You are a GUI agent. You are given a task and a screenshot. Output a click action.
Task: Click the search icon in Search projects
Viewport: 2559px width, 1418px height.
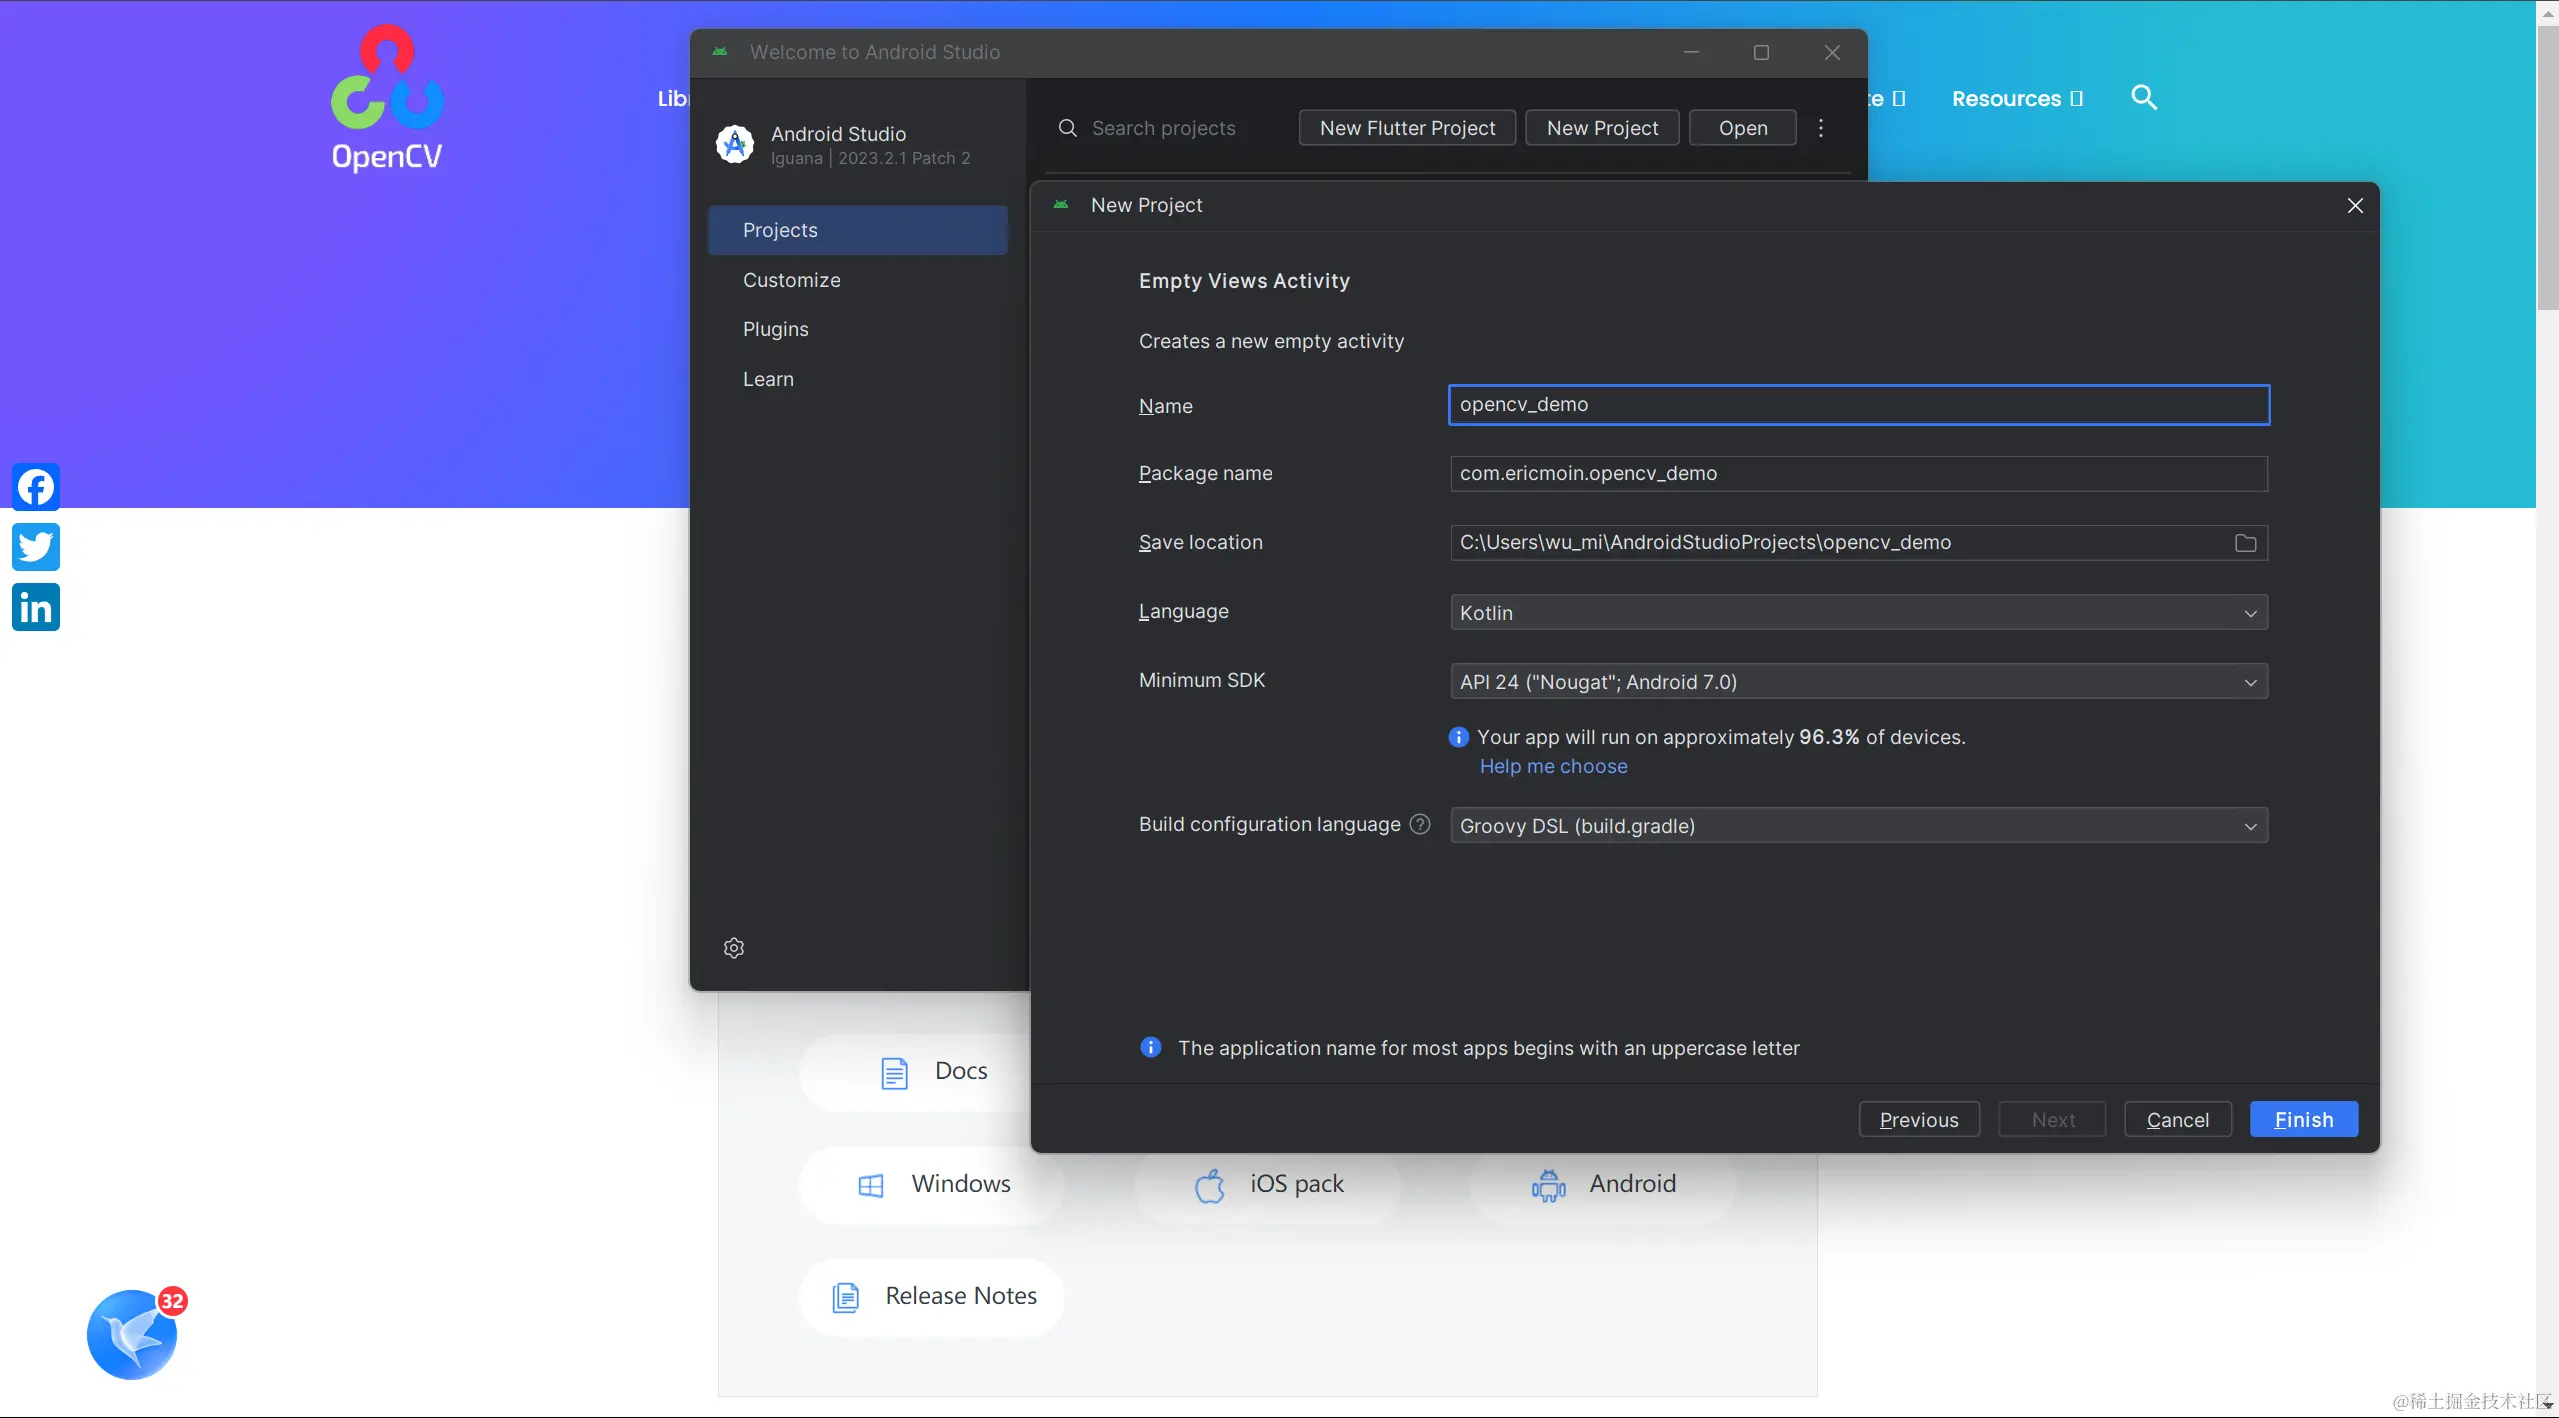tap(1068, 128)
